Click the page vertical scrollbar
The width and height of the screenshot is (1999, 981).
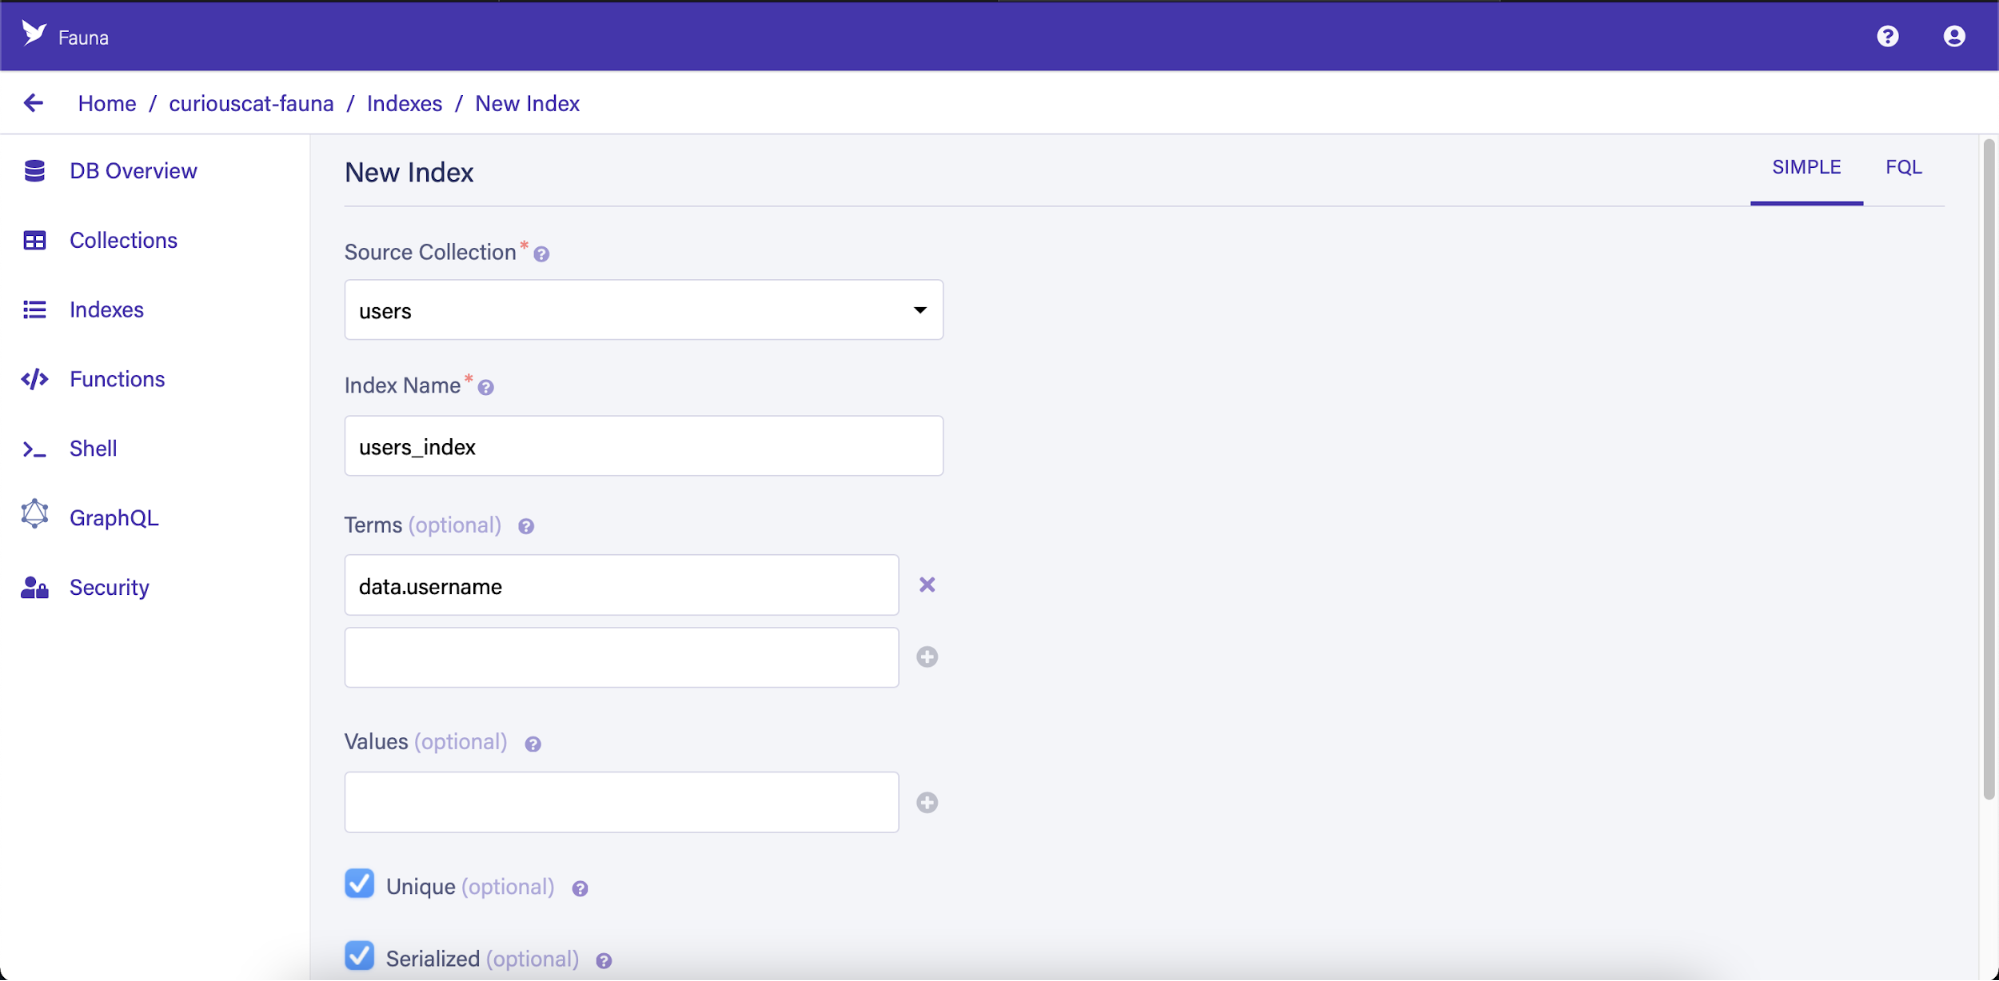[1988, 470]
